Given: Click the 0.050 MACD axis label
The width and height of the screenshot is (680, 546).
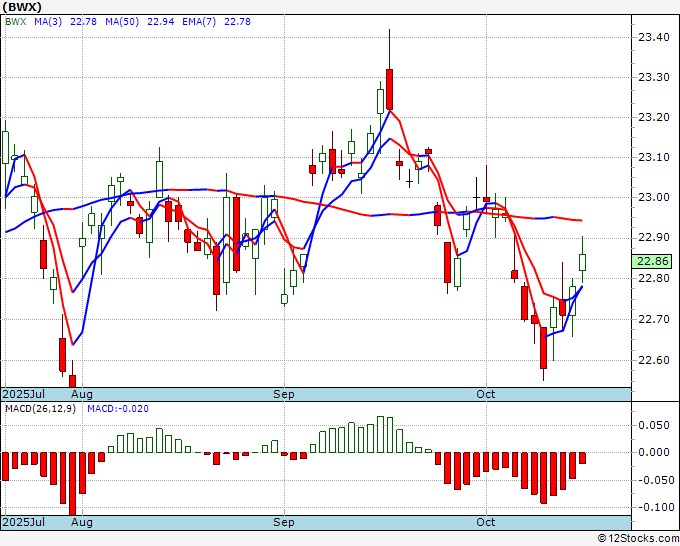Looking at the screenshot, I should tap(654, 425).
